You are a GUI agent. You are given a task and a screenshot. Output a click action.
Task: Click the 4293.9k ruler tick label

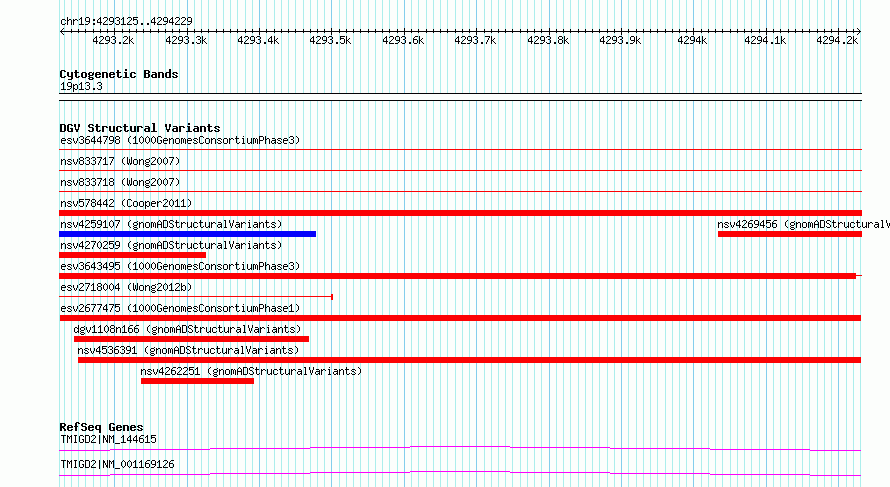(620, 40)
